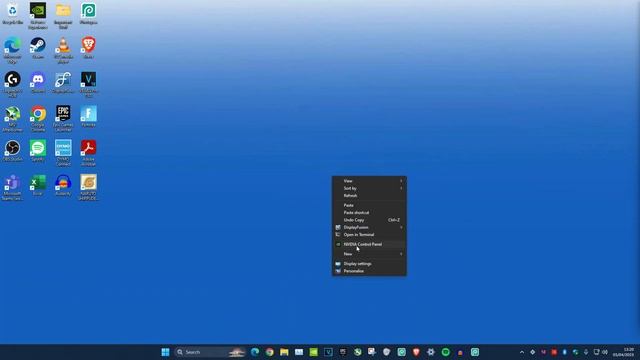640x360 pixels.
Task: Select the Spotify shortcut on the desktop
Action: [x=38, y=150]
